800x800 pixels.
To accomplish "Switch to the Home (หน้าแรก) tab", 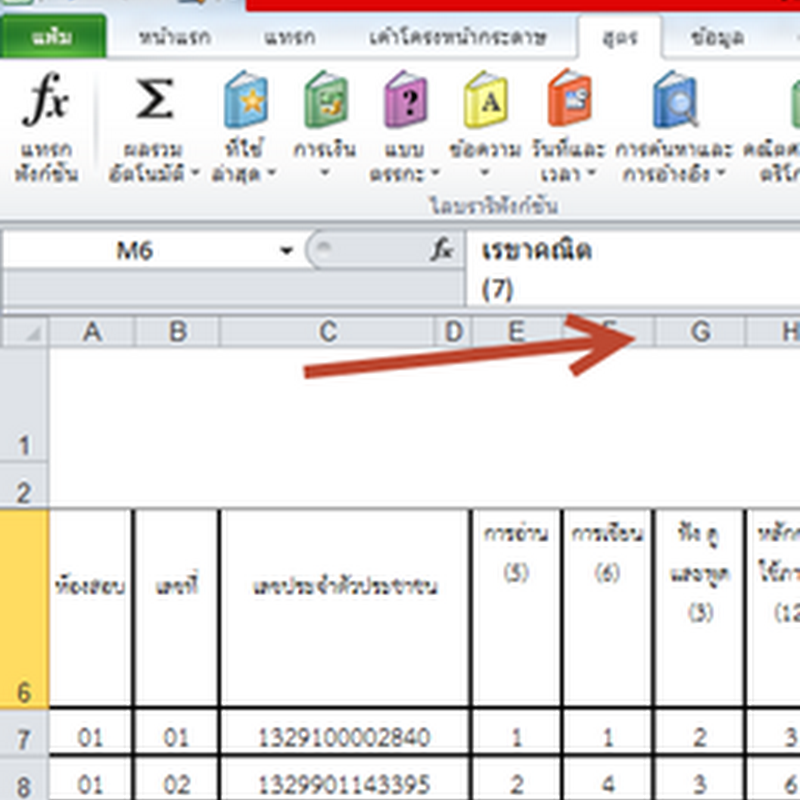I will pos(174,37).
